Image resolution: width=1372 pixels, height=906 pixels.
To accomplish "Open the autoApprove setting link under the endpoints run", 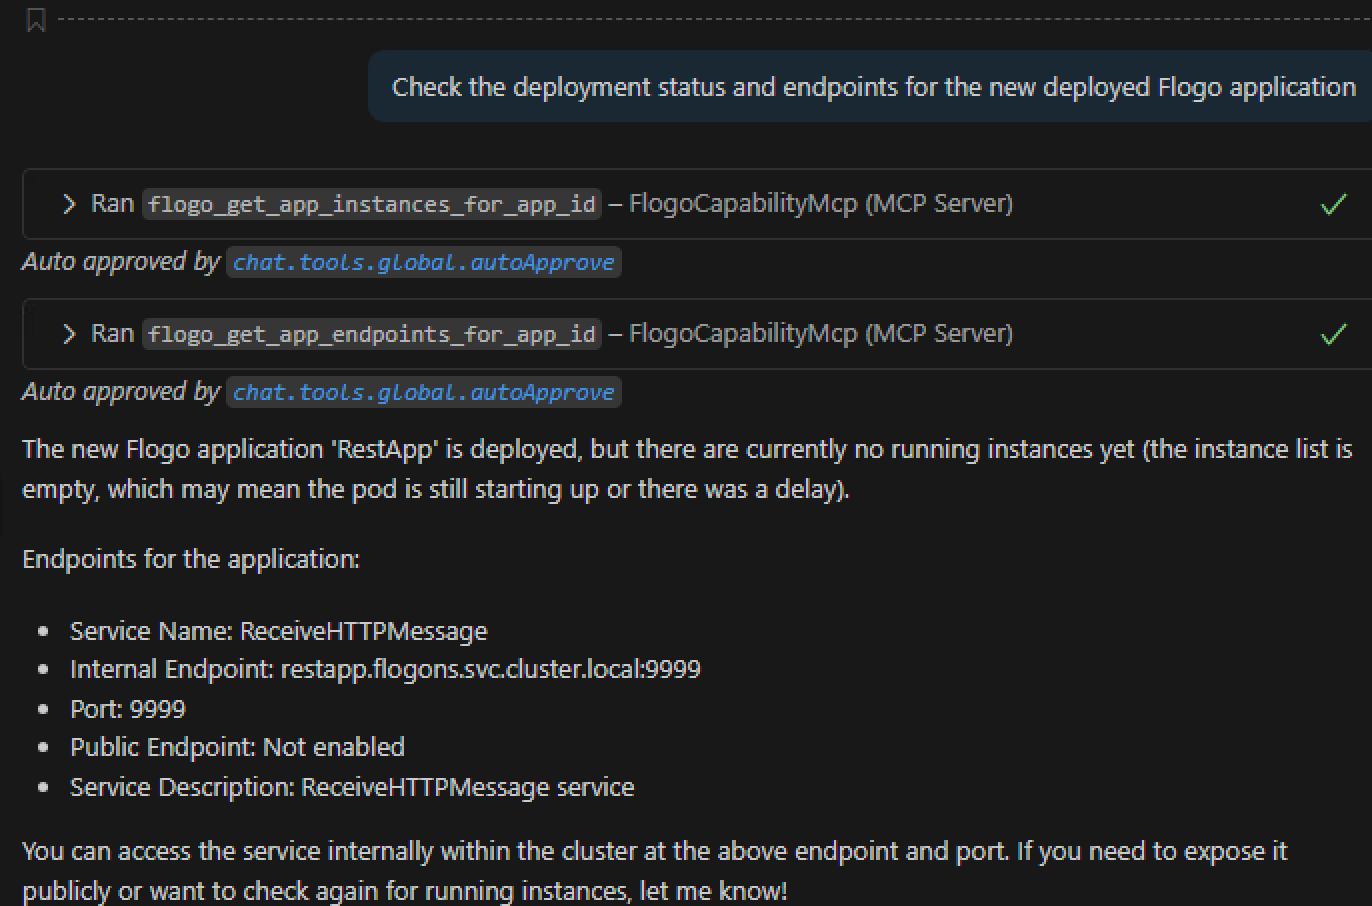I will click(x=423, y=393).
